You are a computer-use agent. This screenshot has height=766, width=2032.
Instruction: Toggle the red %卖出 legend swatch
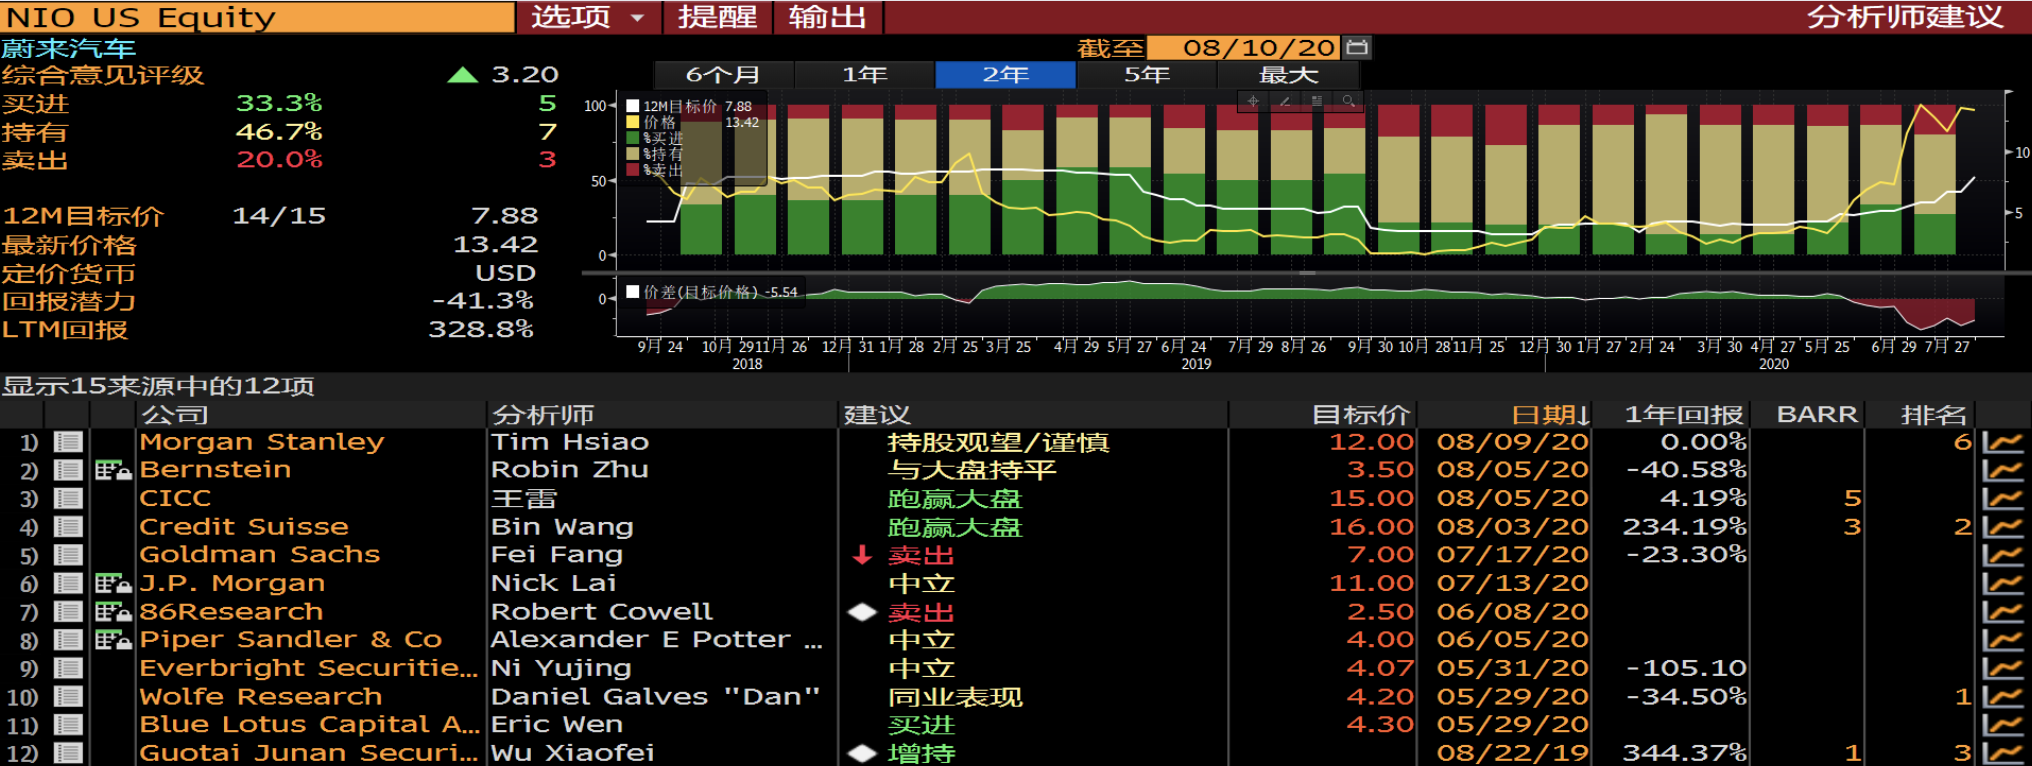pyautogui.click(x=632, y=170)
